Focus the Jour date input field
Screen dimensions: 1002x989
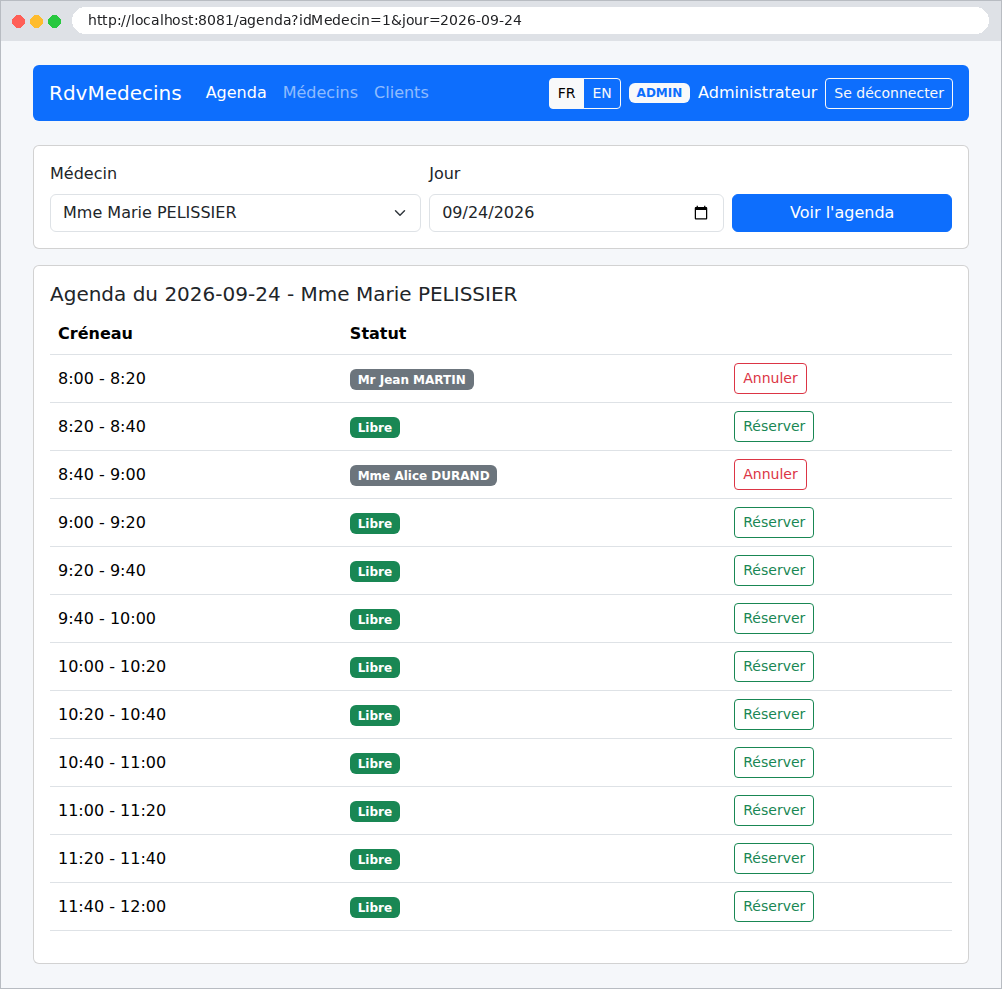pyautogui.click(x=576, y=213)
